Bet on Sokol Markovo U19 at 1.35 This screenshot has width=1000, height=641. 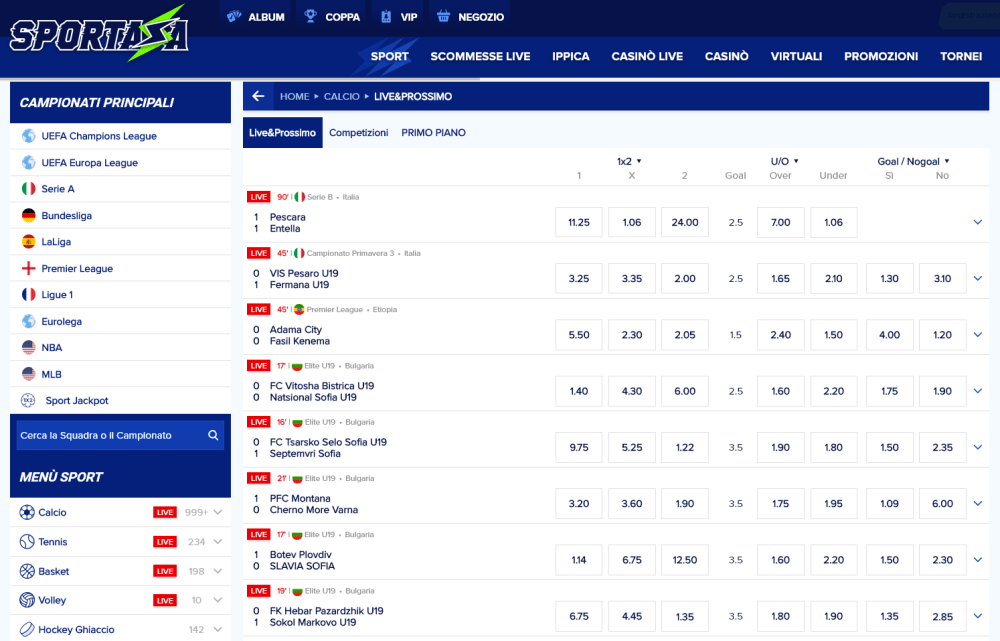685,616
